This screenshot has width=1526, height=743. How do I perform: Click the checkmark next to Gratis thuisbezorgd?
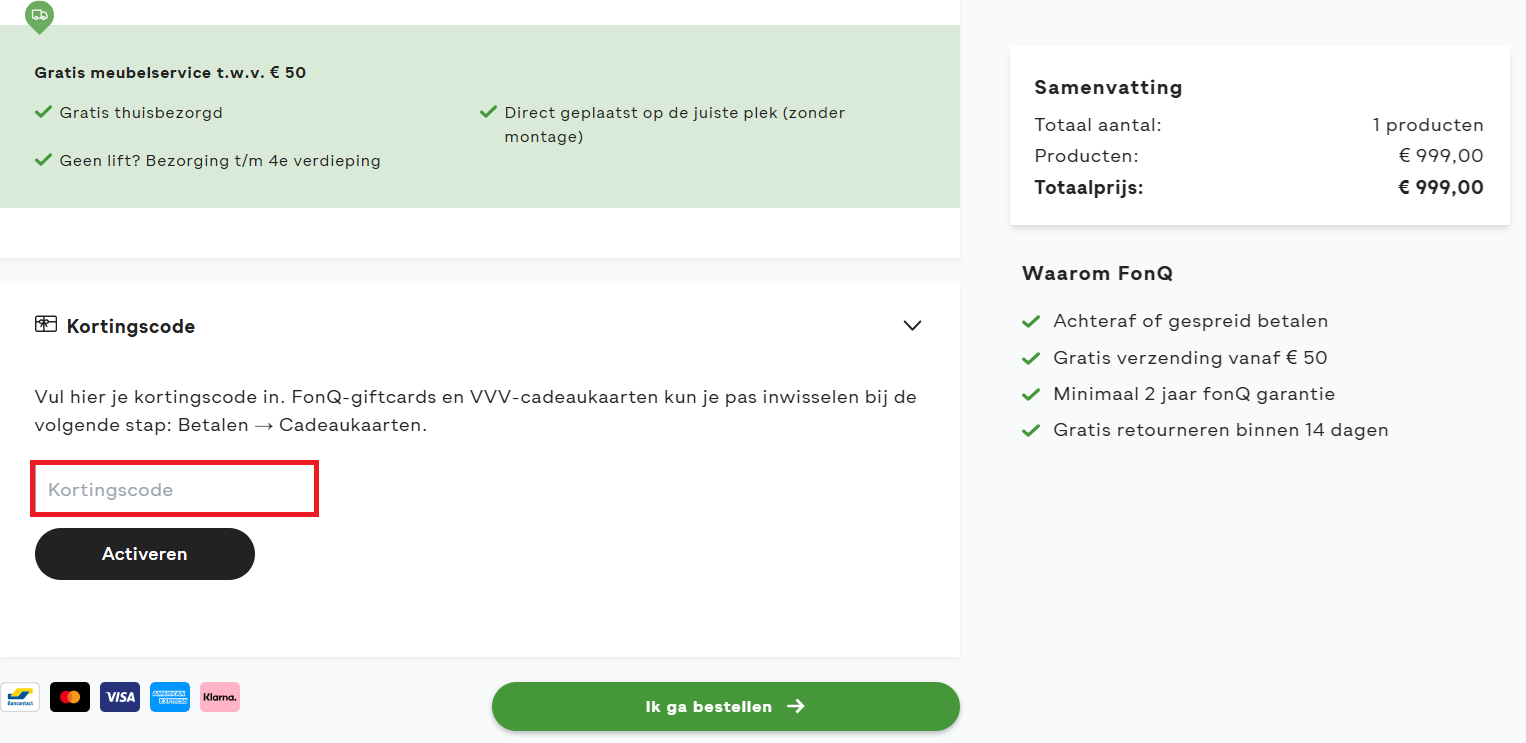[43, 111]
